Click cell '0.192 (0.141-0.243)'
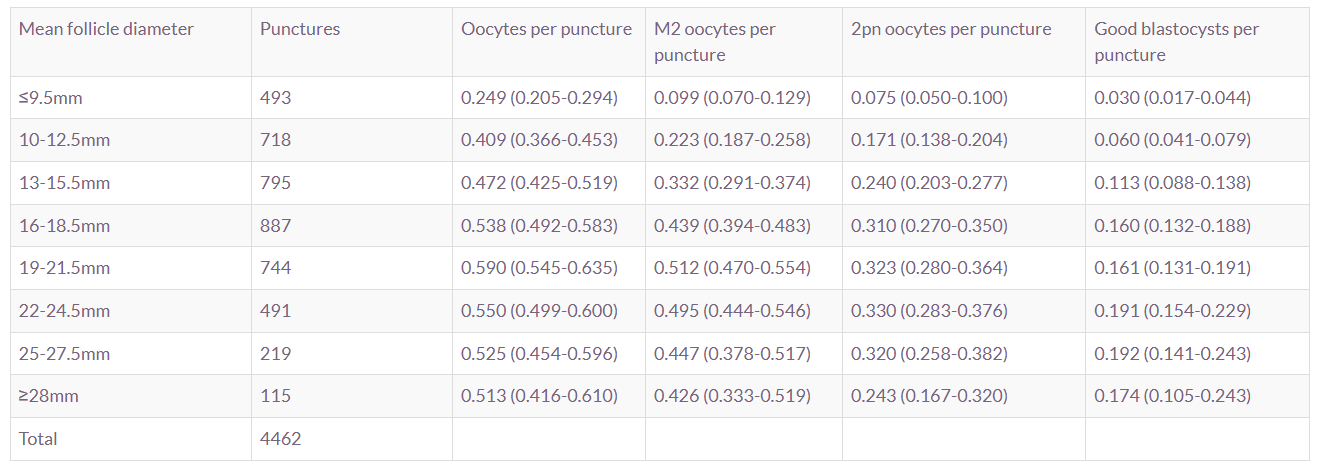1318x471 pixels. pyautogui.click(x=1172, y=354)
